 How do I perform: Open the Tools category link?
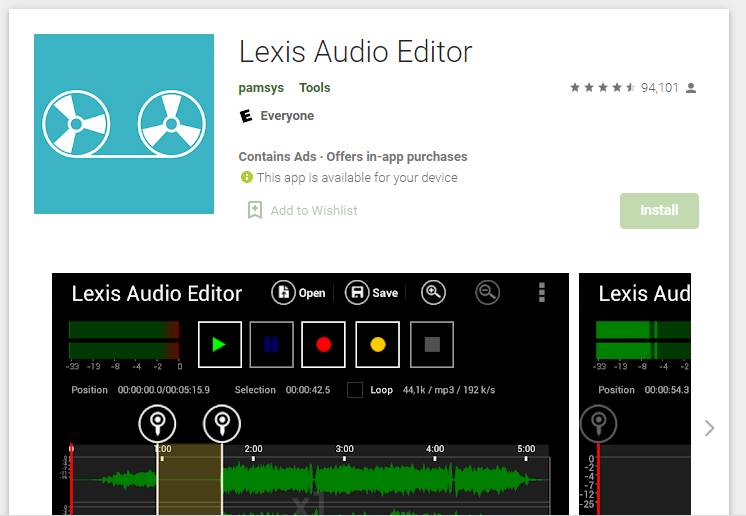[x=314, y=88]
